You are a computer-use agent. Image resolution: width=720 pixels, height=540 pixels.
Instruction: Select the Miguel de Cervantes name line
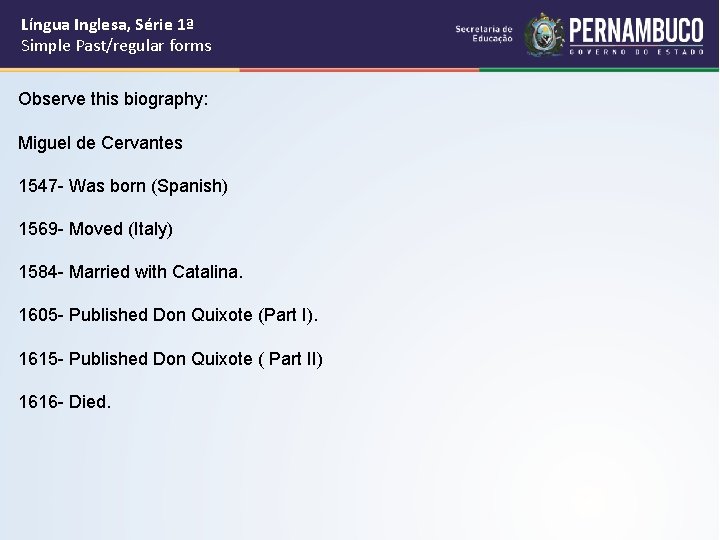coord(100,143)
